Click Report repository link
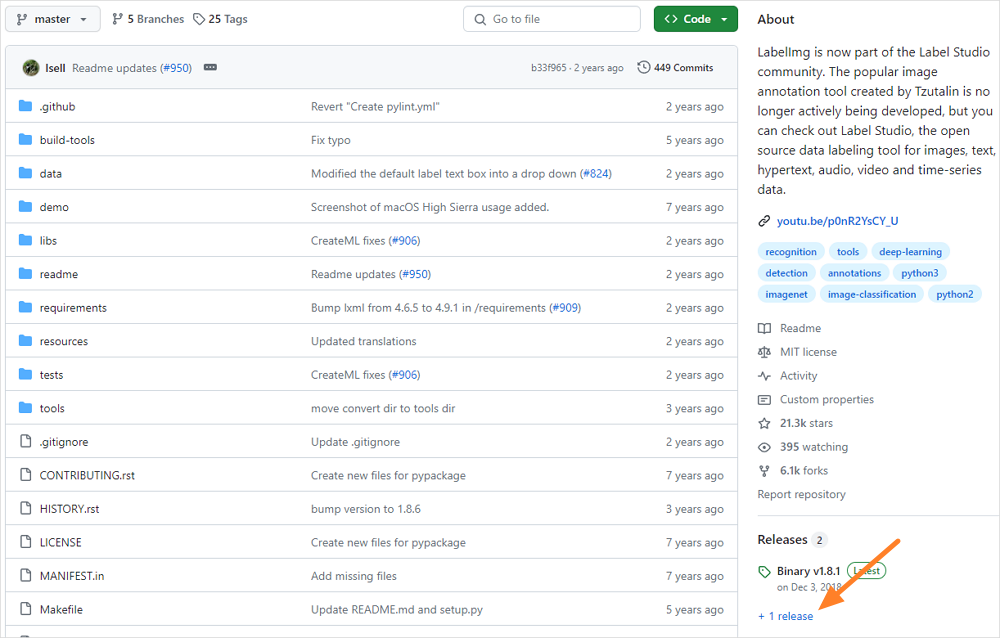Viewport: 1000px width, 638px height. pyautogui.click(x=801, y=494)
